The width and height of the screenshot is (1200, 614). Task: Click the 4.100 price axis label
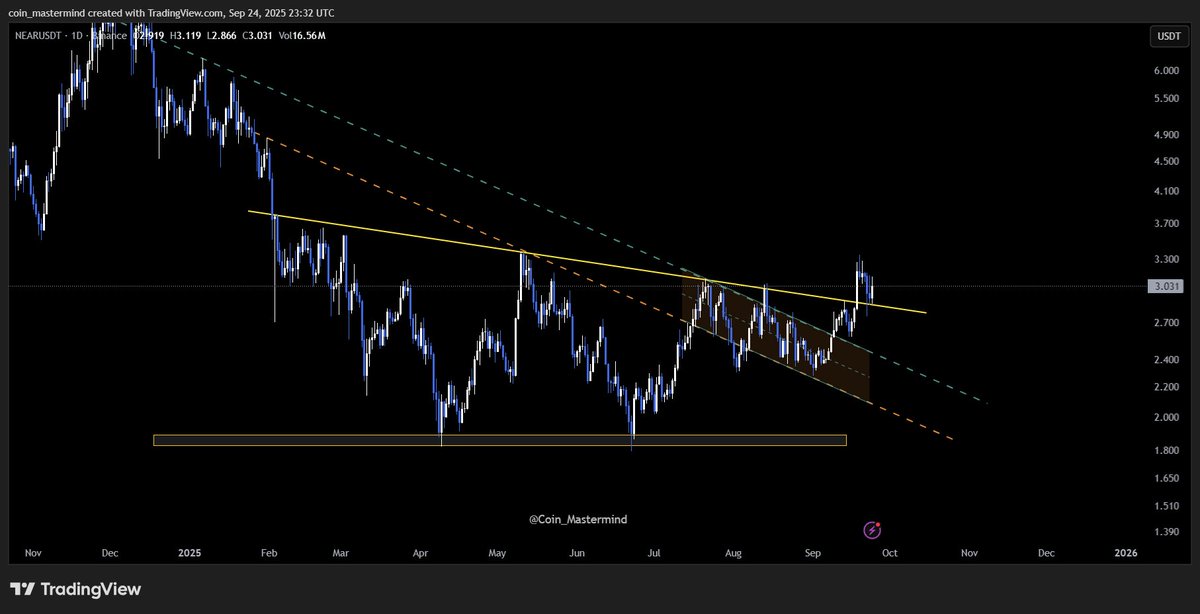pyautogui.click(x=1167, y=192)
